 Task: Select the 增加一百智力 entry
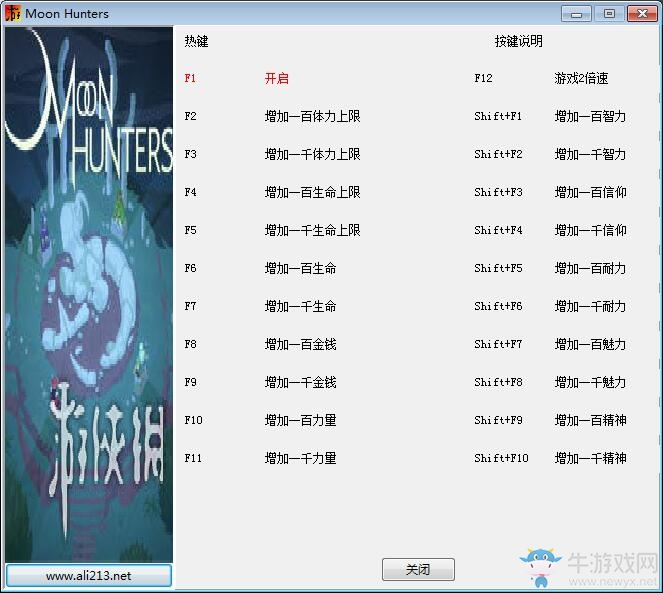coord(590,116)
